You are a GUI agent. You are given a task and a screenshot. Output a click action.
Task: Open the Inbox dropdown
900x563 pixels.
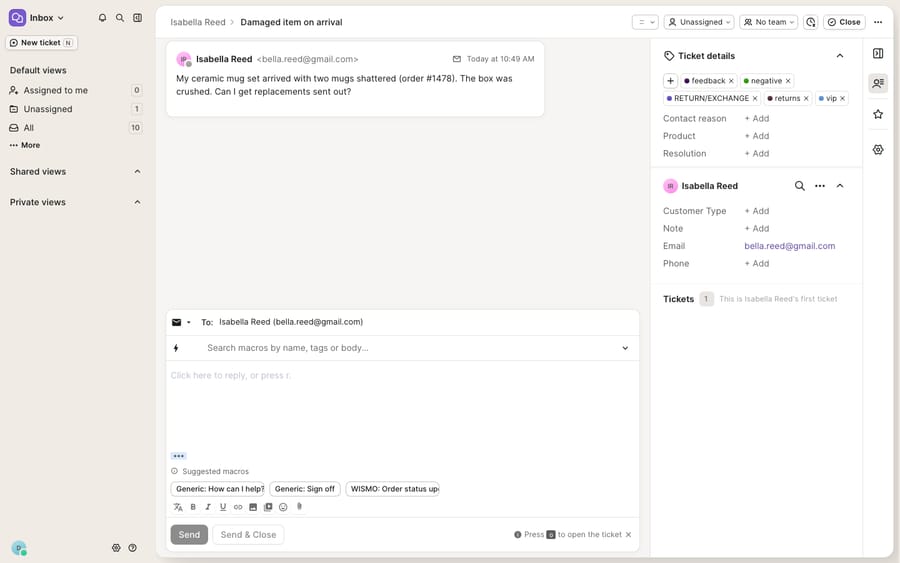(x=46, y=18)
